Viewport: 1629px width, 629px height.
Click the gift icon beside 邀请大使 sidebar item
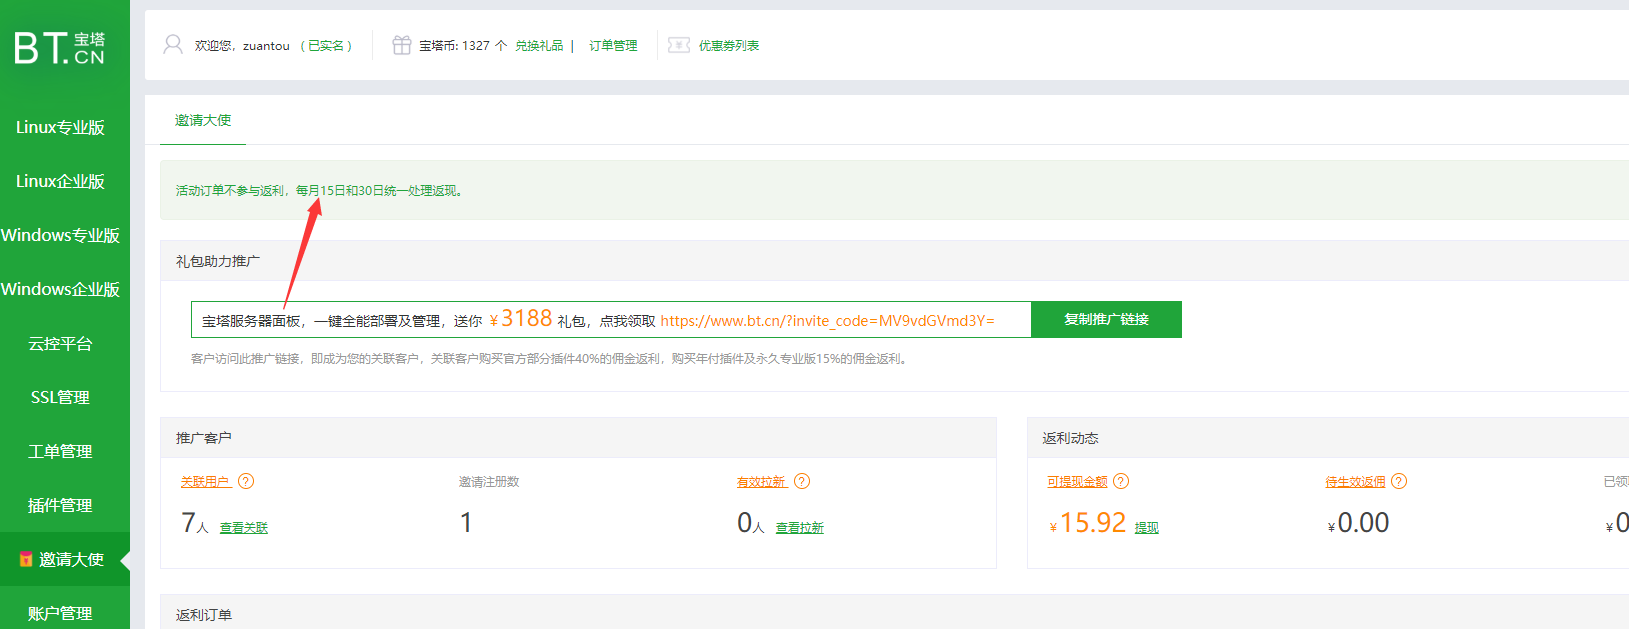click(x=26, y=559)
